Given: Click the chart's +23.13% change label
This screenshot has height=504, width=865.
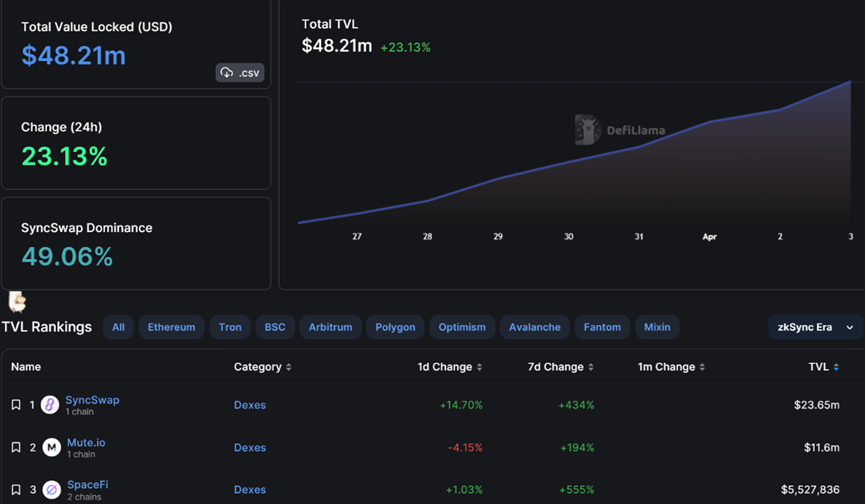Looking at the screenshot, I should coord(405,47).
